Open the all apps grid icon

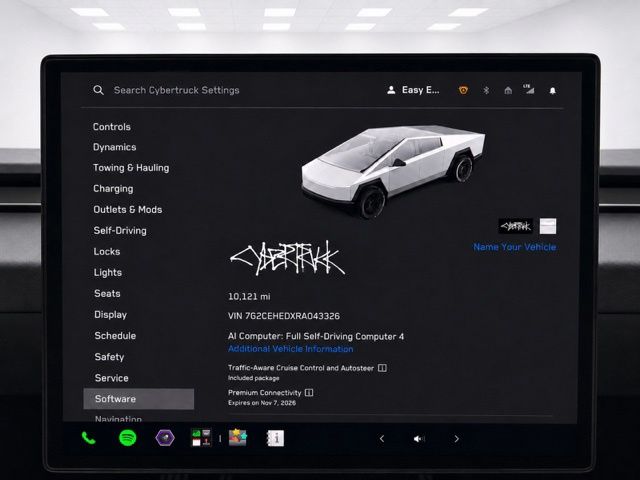pyautogui.click(x=202, y=438)
